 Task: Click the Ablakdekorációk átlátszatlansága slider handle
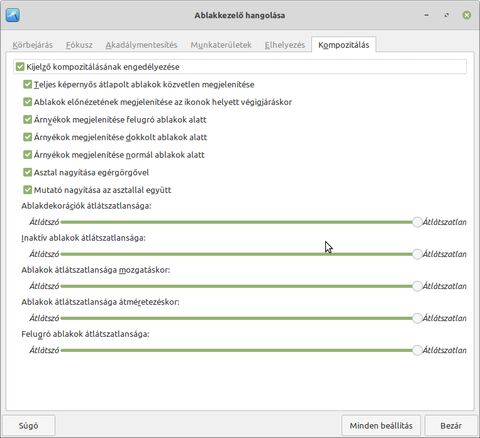(417, 222)
